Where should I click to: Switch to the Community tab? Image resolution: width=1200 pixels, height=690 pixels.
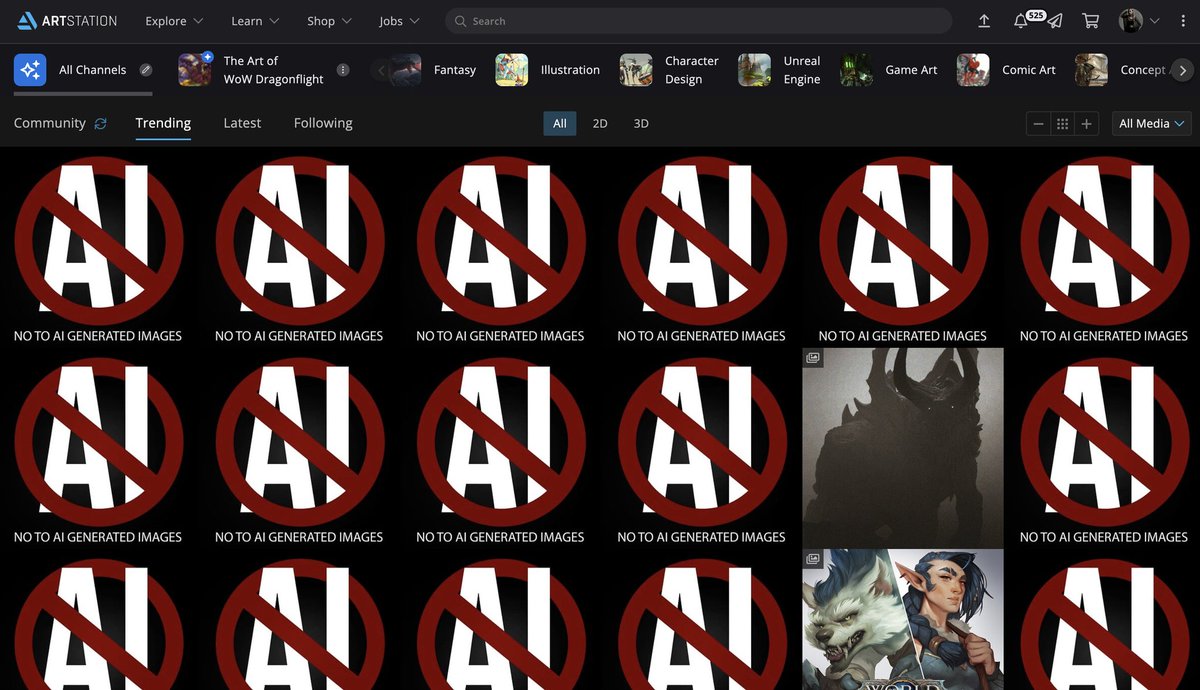50,123
